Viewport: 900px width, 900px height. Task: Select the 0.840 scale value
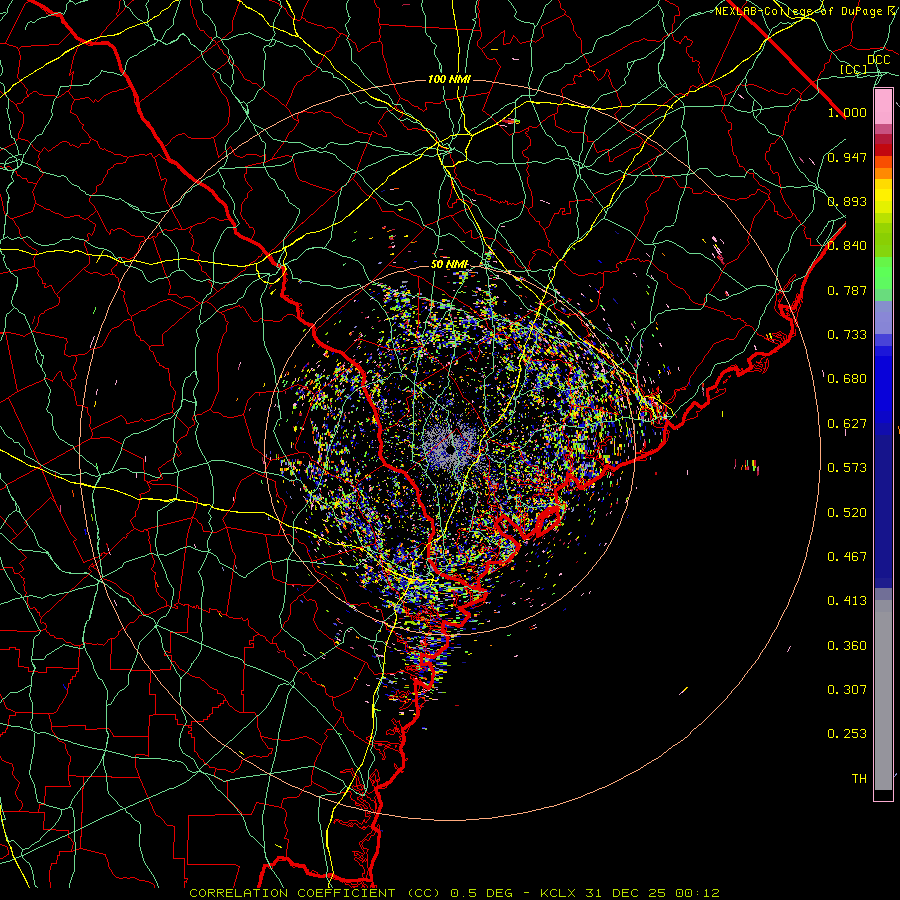coord(847,246)
